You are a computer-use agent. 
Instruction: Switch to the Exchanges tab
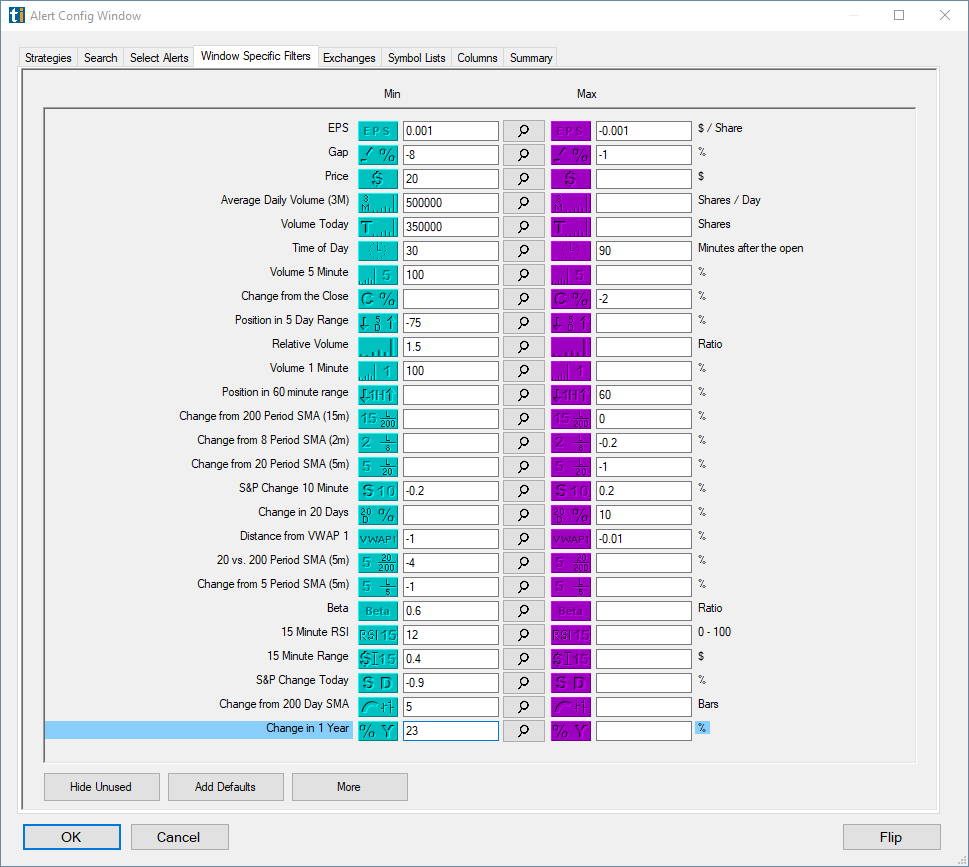348,57
